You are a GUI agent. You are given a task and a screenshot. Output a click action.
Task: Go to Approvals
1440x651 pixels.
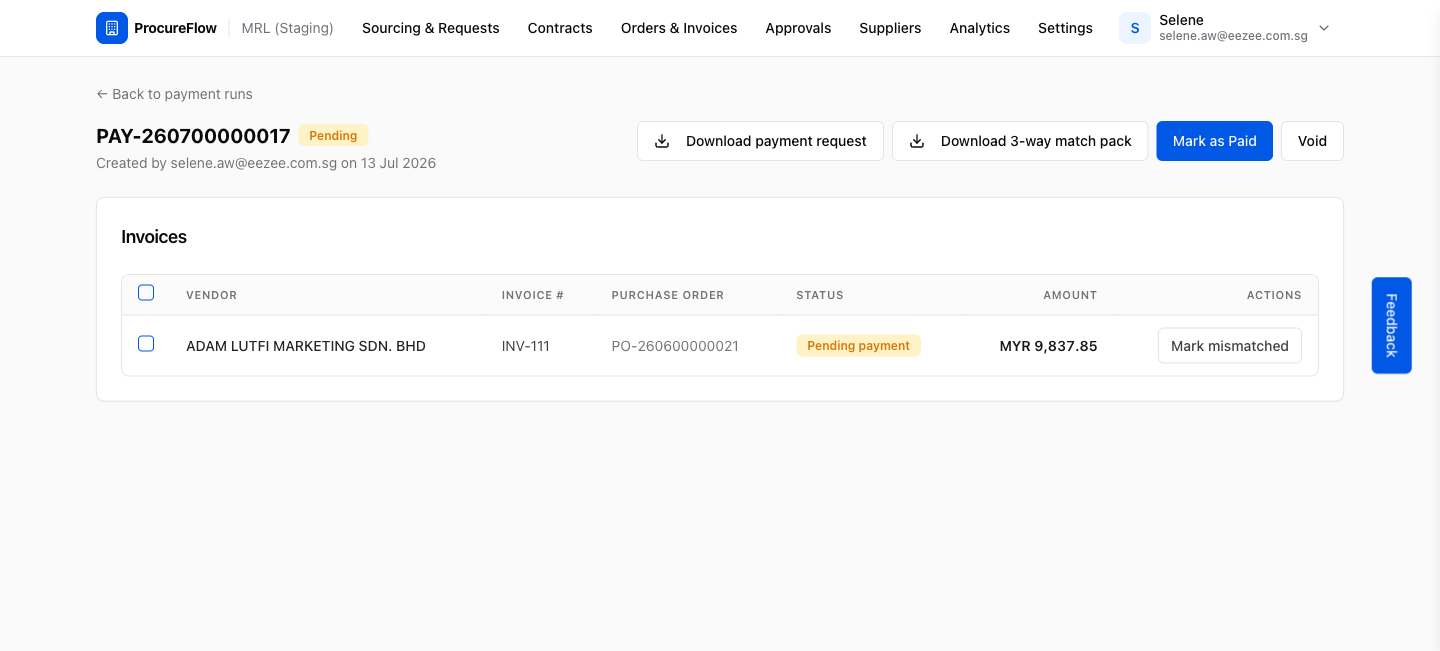(x=798, y=28)
